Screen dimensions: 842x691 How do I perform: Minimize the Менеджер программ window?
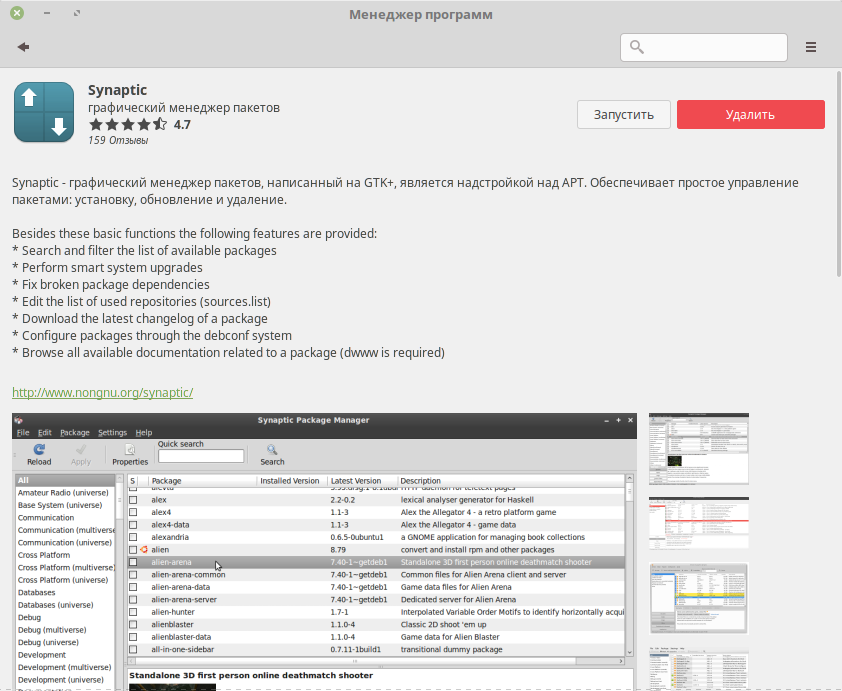(x=47, y=13)
